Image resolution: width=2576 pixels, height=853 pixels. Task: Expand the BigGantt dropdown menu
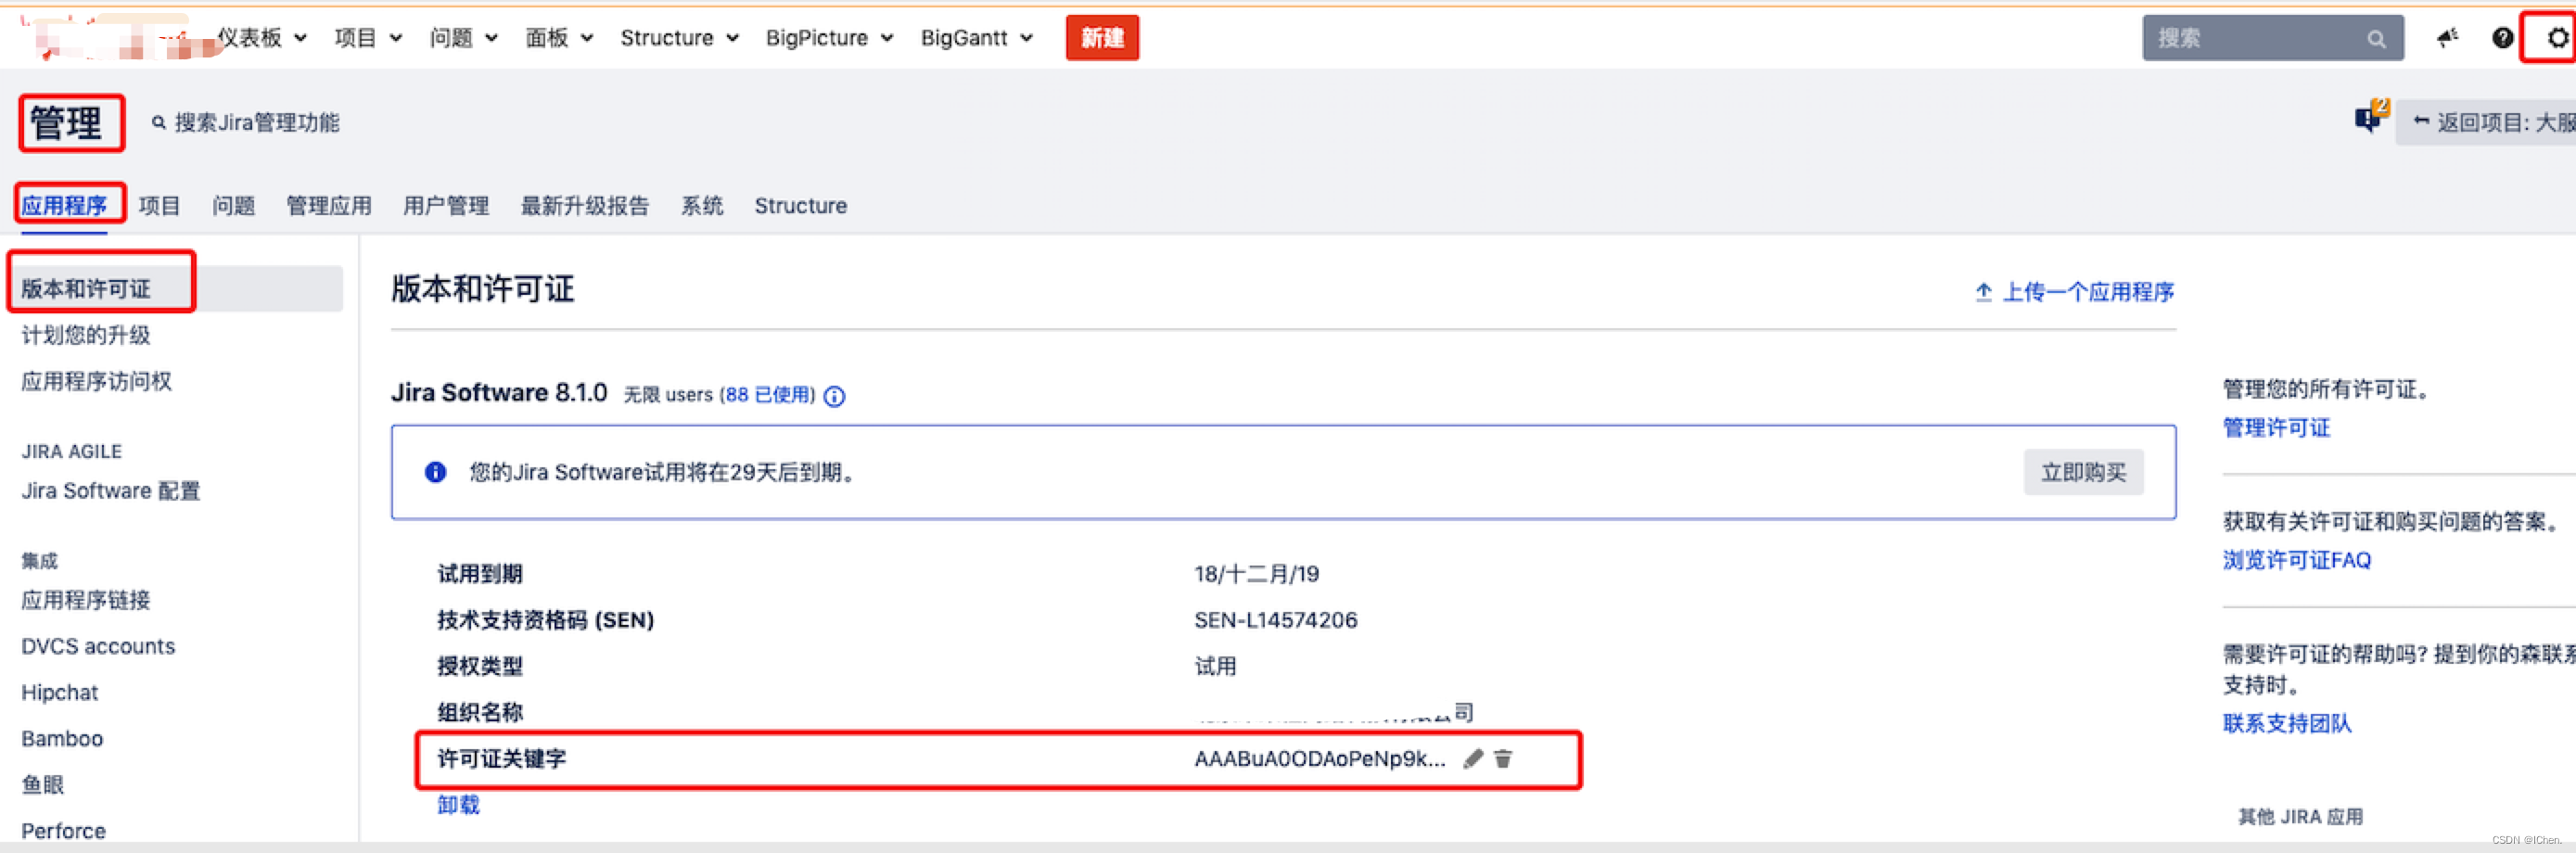click(x=976, y=38)
